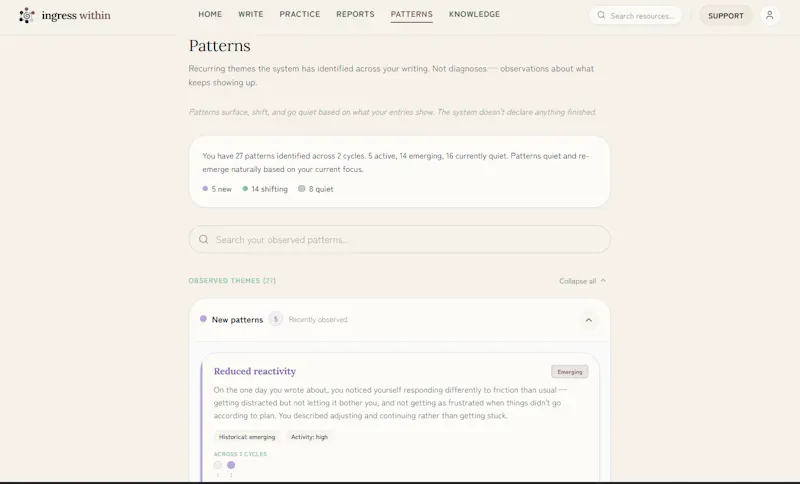Viewport: 800px width, 484px height.
Task: Click the ACROSS 2 CYCLES label
Action: (x=240, y=454)
